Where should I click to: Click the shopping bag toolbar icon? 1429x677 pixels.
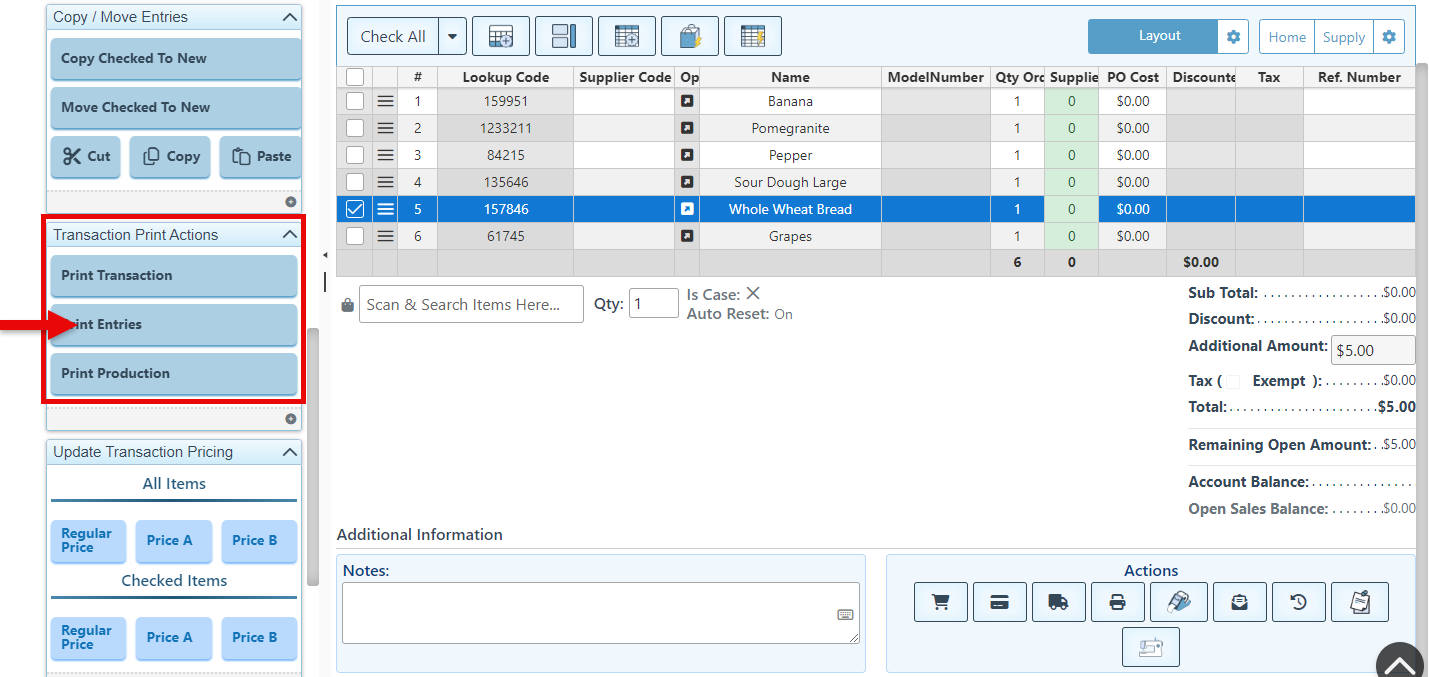coord(689,37)
